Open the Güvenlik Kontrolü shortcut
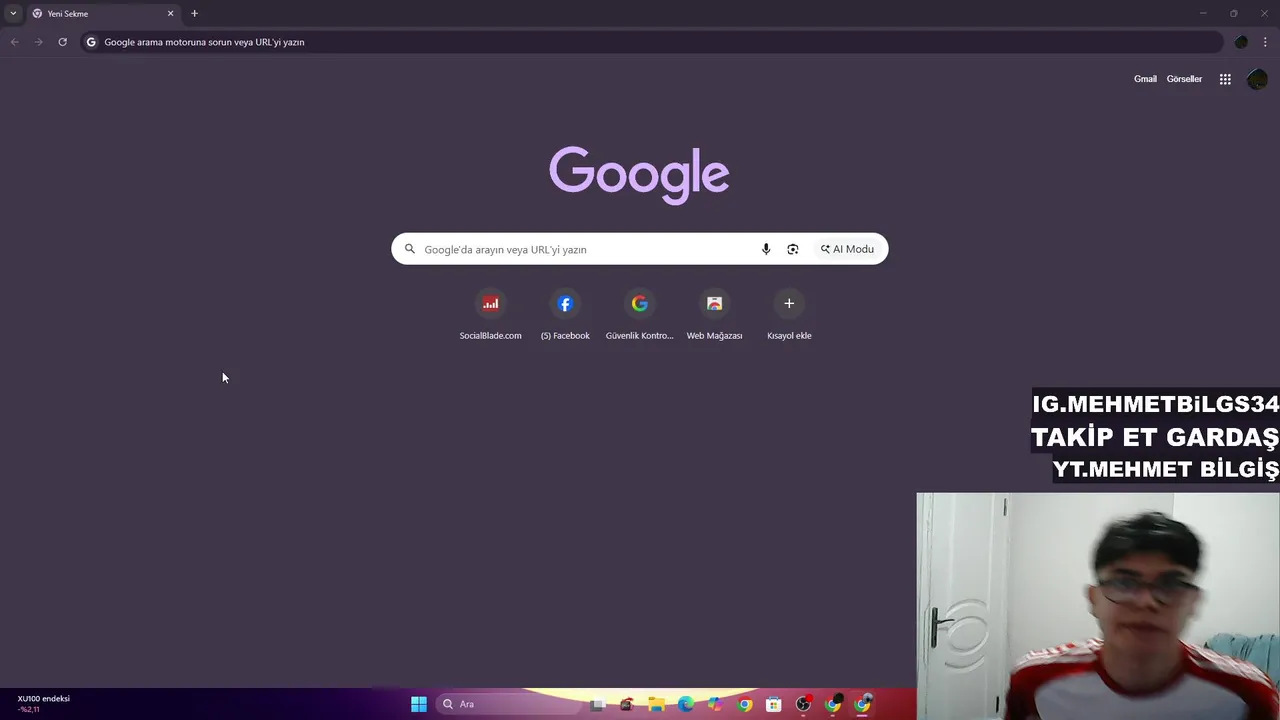Image resolution: width=1280 pixels, height=720 pixels. click(x=640, y=314)
